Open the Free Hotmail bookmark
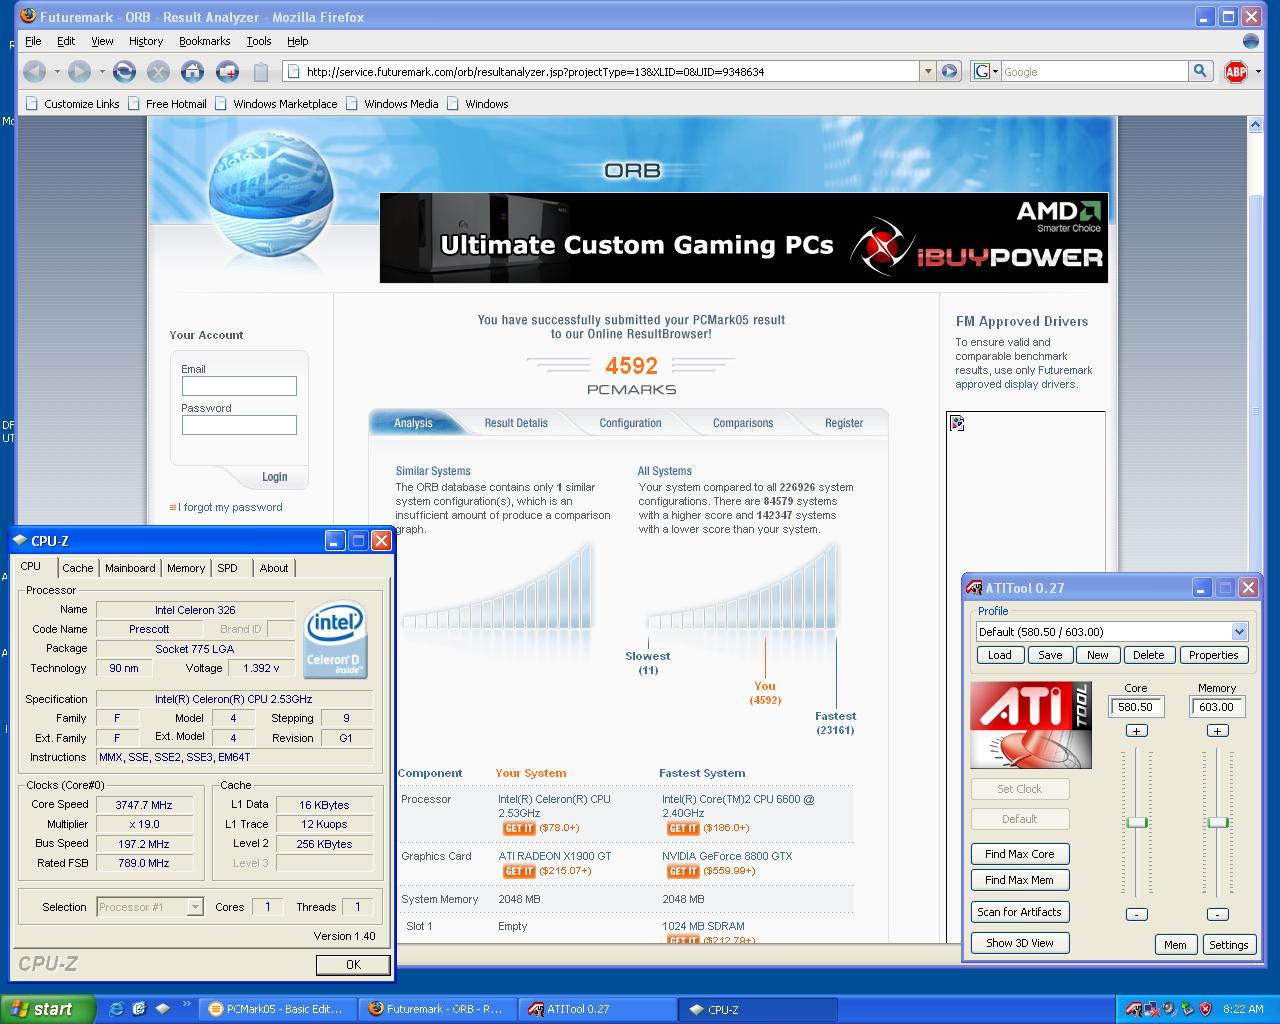The image size is (1280, 1024). click(166, 104)
